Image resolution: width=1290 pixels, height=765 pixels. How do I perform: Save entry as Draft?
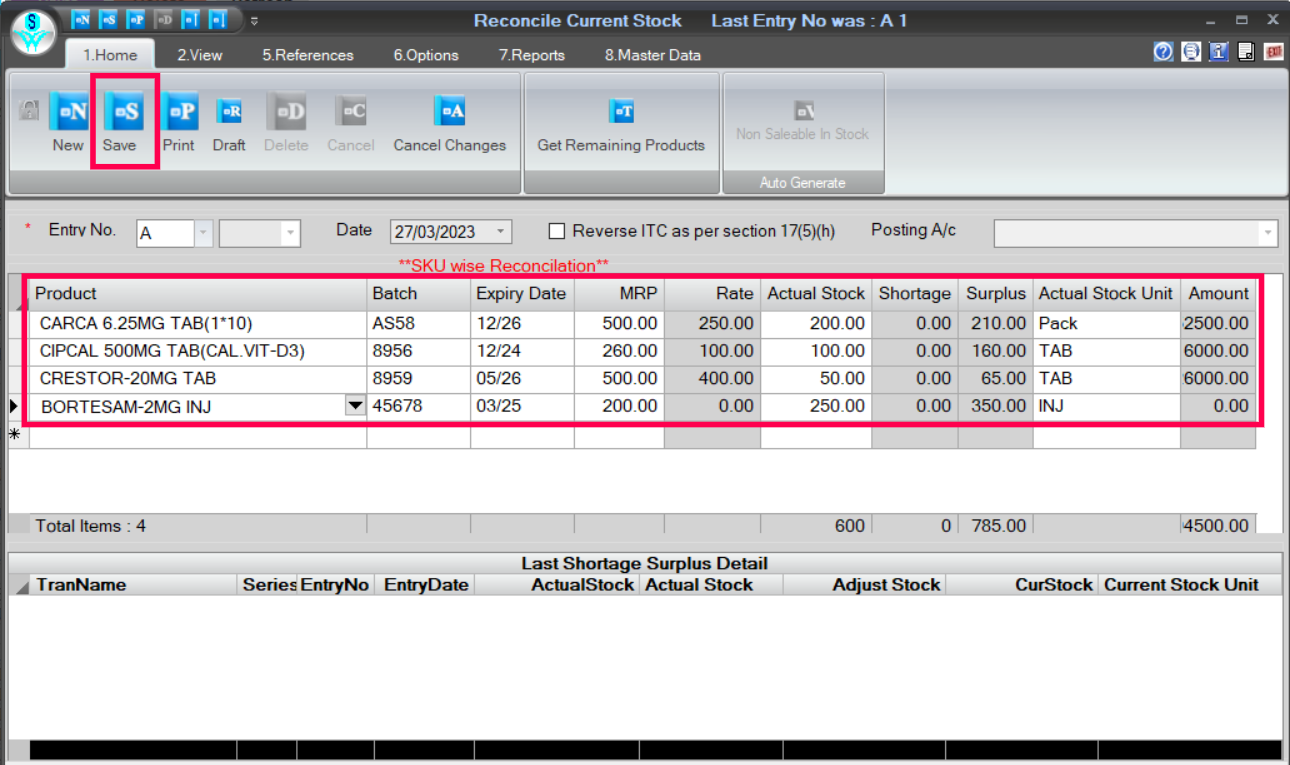(x=229, y=113)
